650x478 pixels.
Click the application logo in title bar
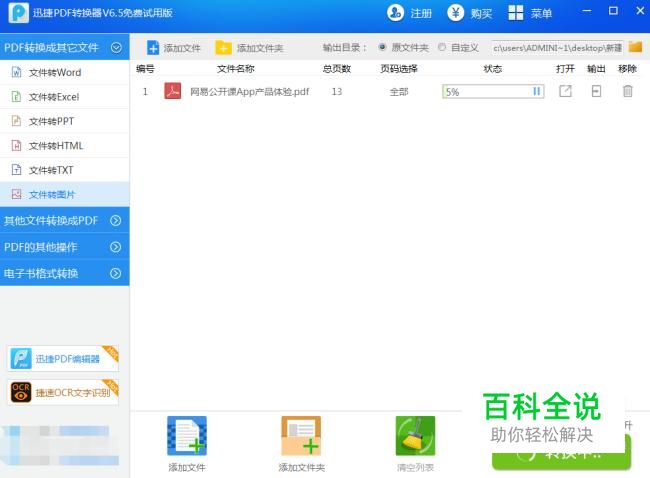(x=19, y=13)
